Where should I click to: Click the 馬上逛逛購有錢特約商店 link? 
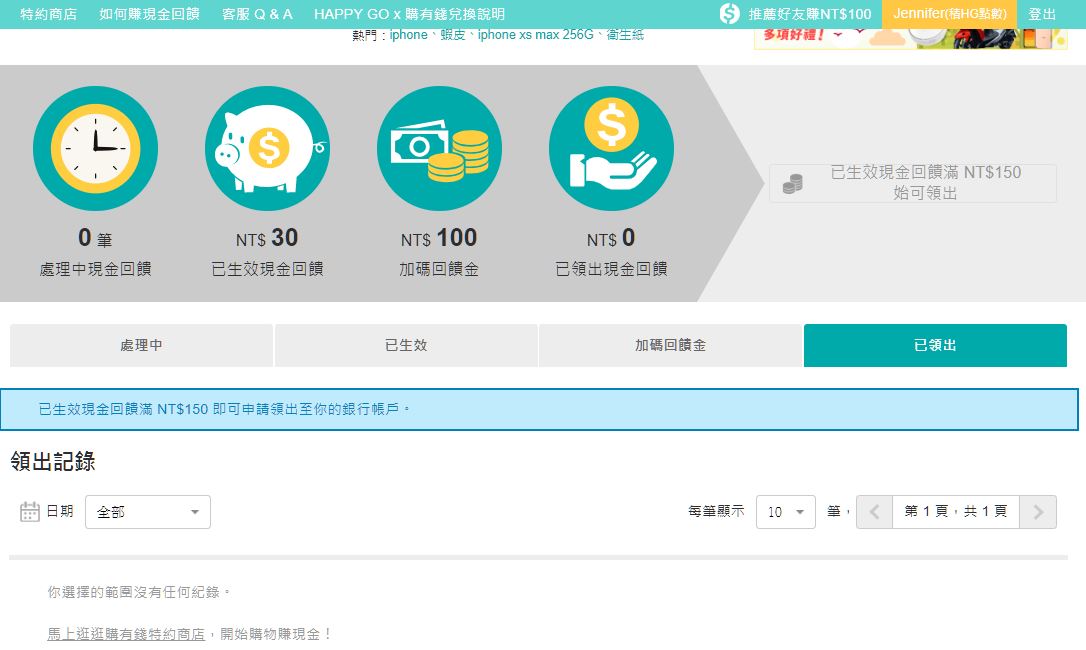tap(126, 634)
